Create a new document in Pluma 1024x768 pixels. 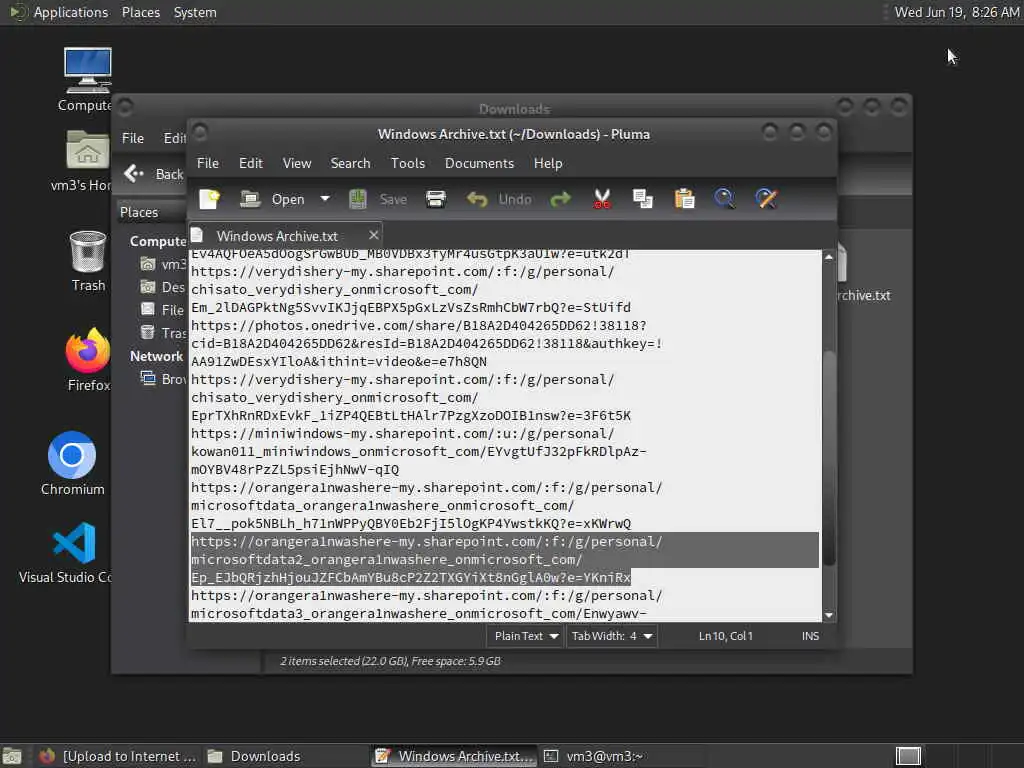coord(210,199)
